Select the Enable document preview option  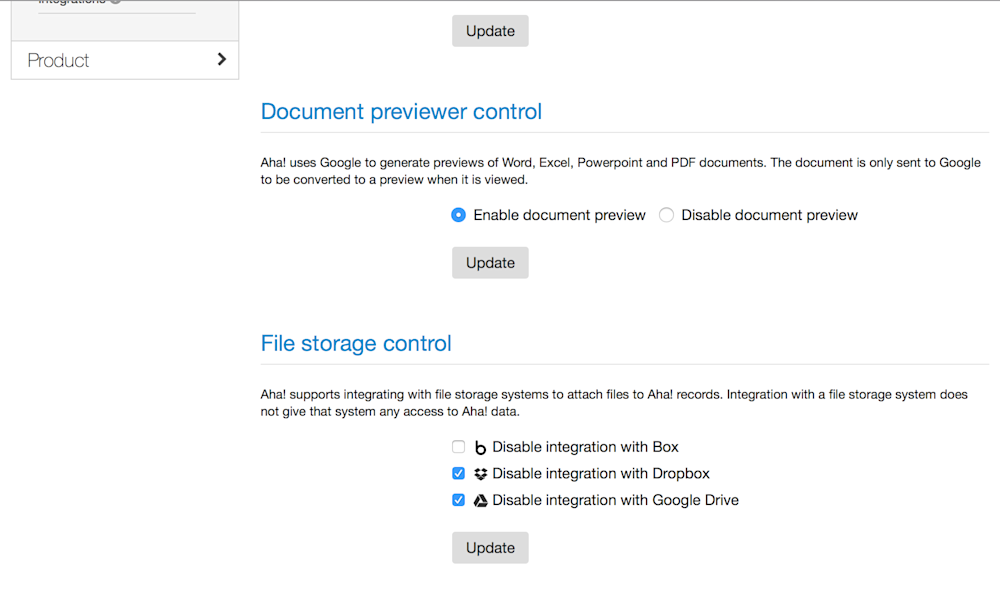pyautogui.click(x=458, y=215)
